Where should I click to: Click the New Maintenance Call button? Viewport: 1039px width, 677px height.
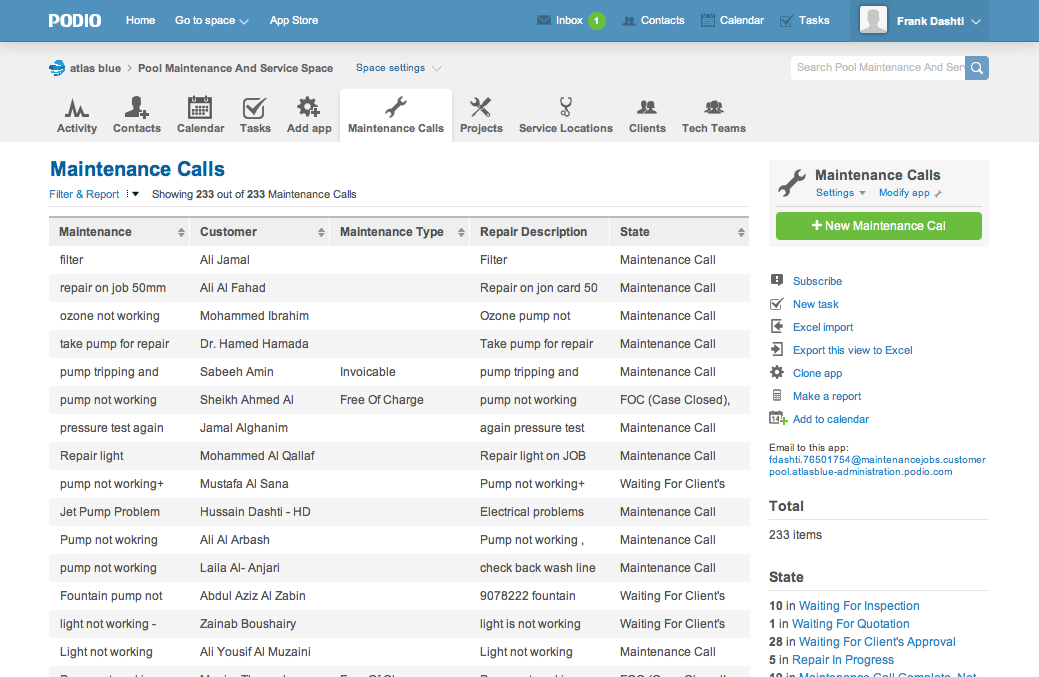878,226
